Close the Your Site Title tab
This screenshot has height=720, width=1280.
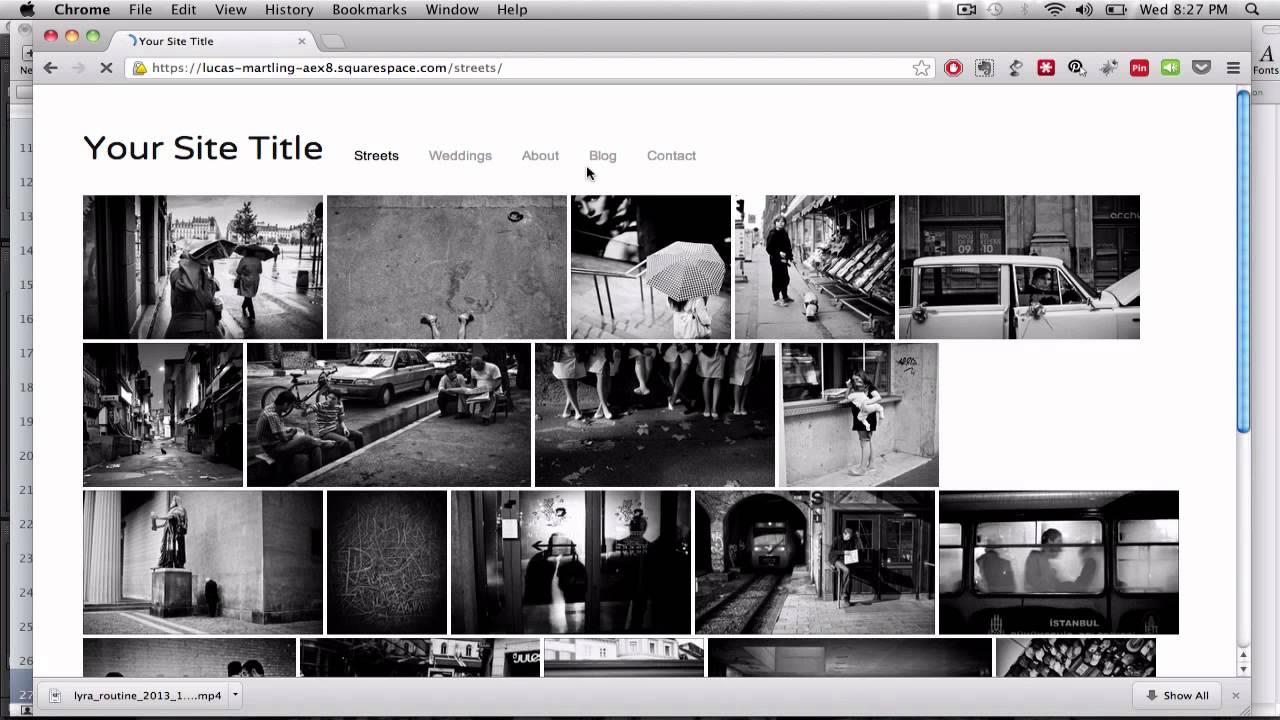302,41
